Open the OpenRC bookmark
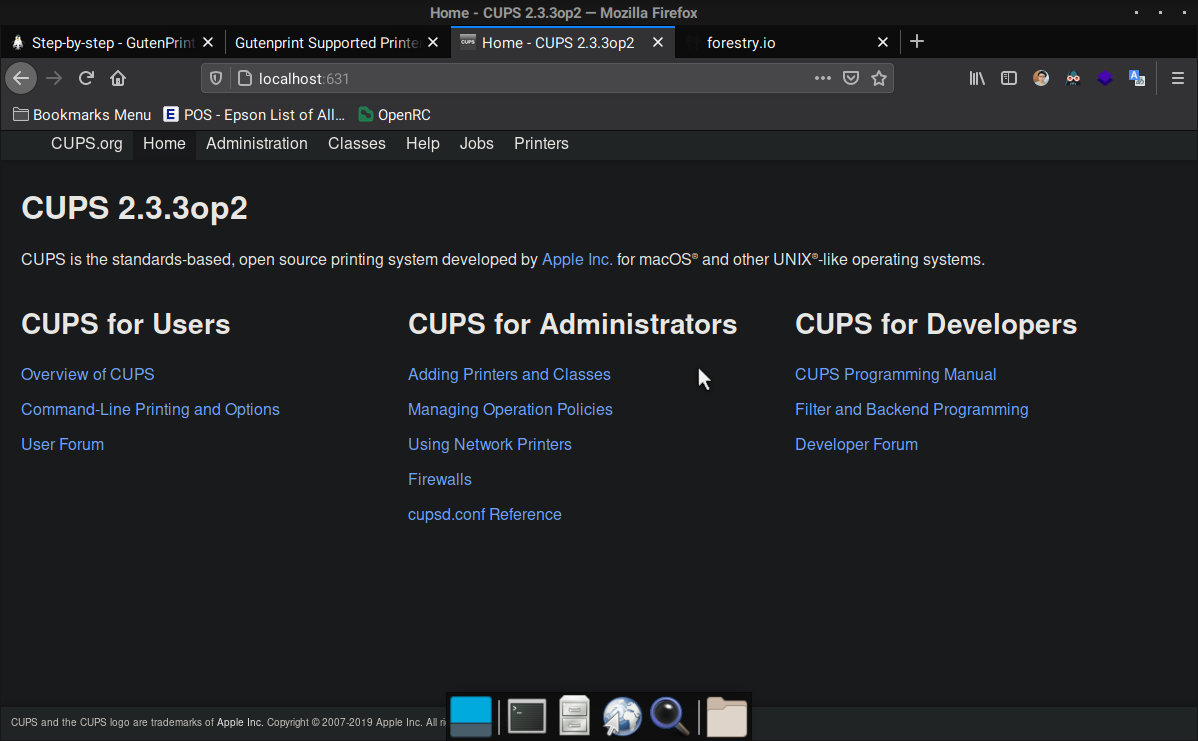 click(395, 115)
